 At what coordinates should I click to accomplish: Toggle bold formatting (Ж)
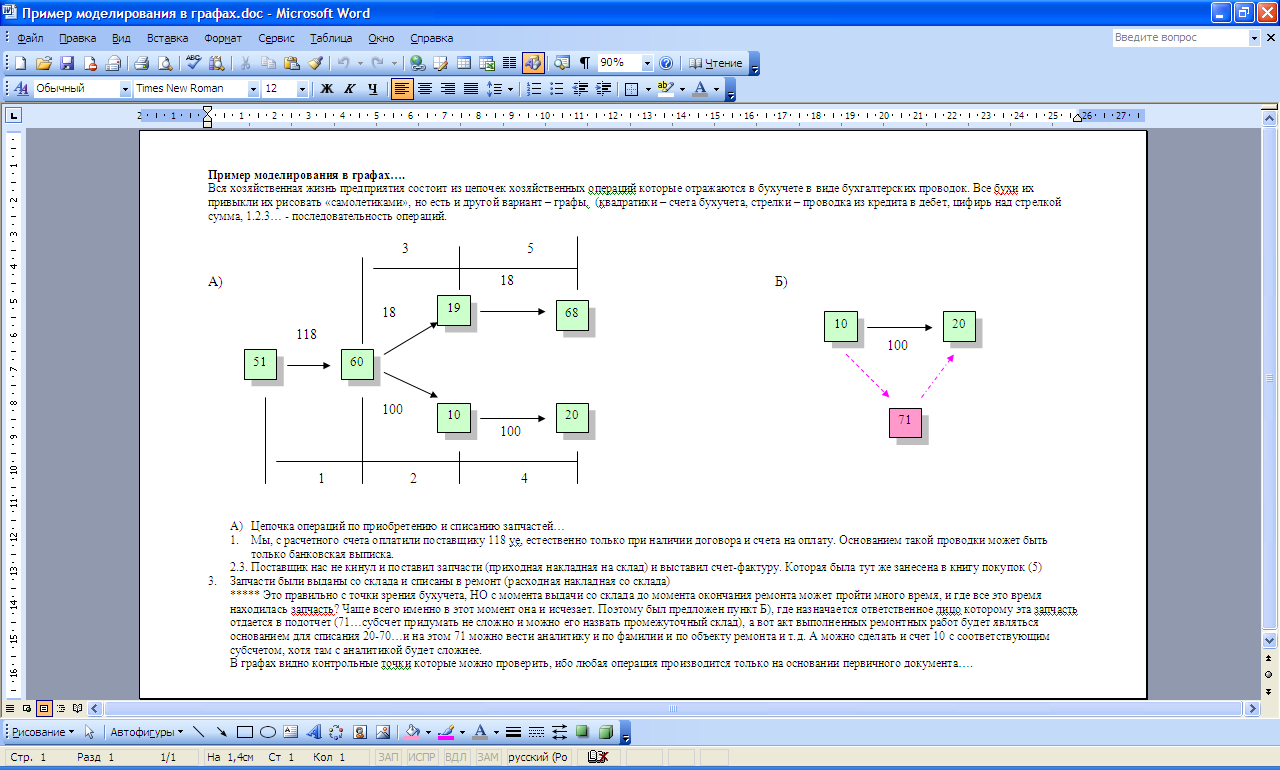point(326,89)
